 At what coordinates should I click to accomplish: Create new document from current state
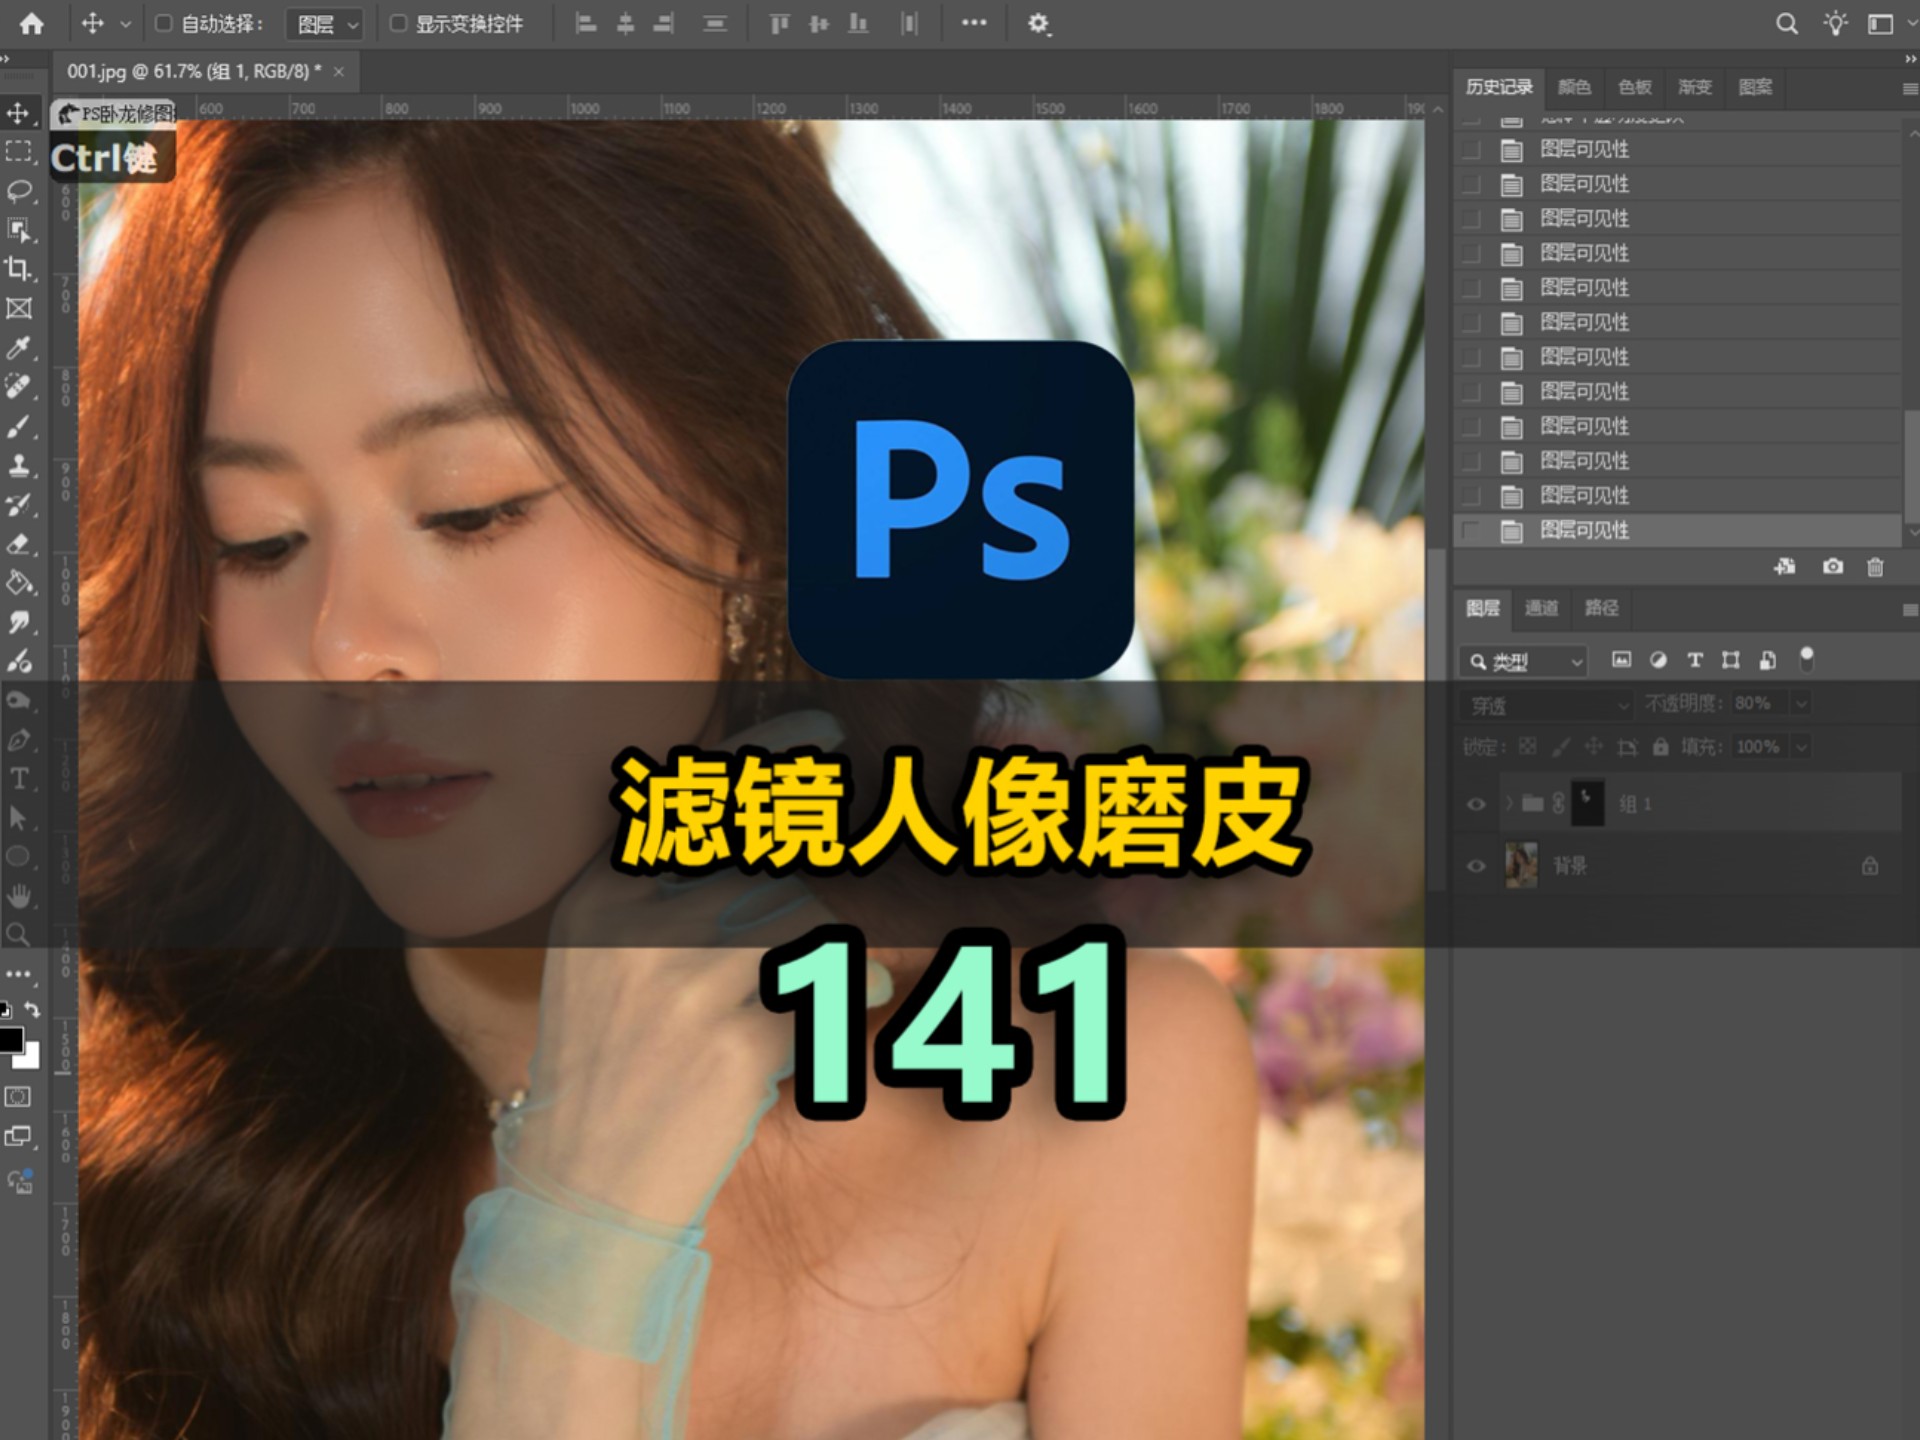(x=1785, y=567)
